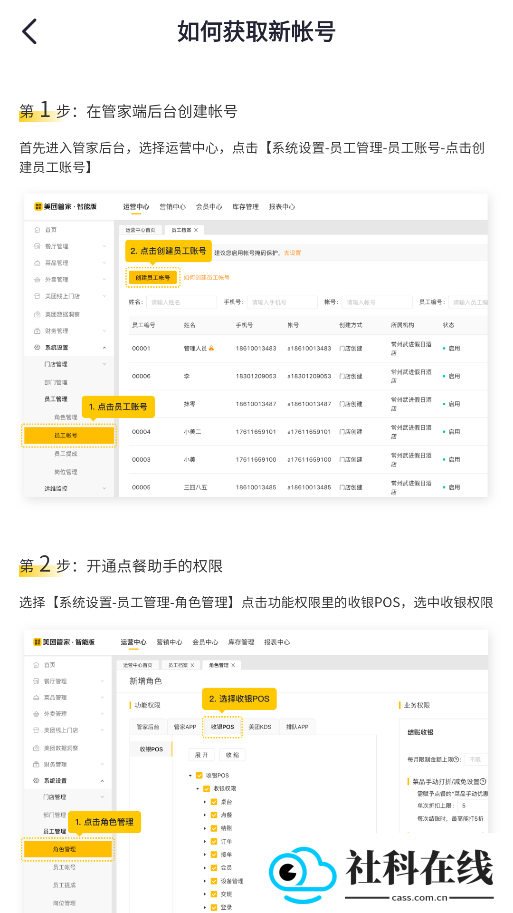
Task: Expand 门店管理 chevron in step 2 sidebar
Action: coord(103,797)
